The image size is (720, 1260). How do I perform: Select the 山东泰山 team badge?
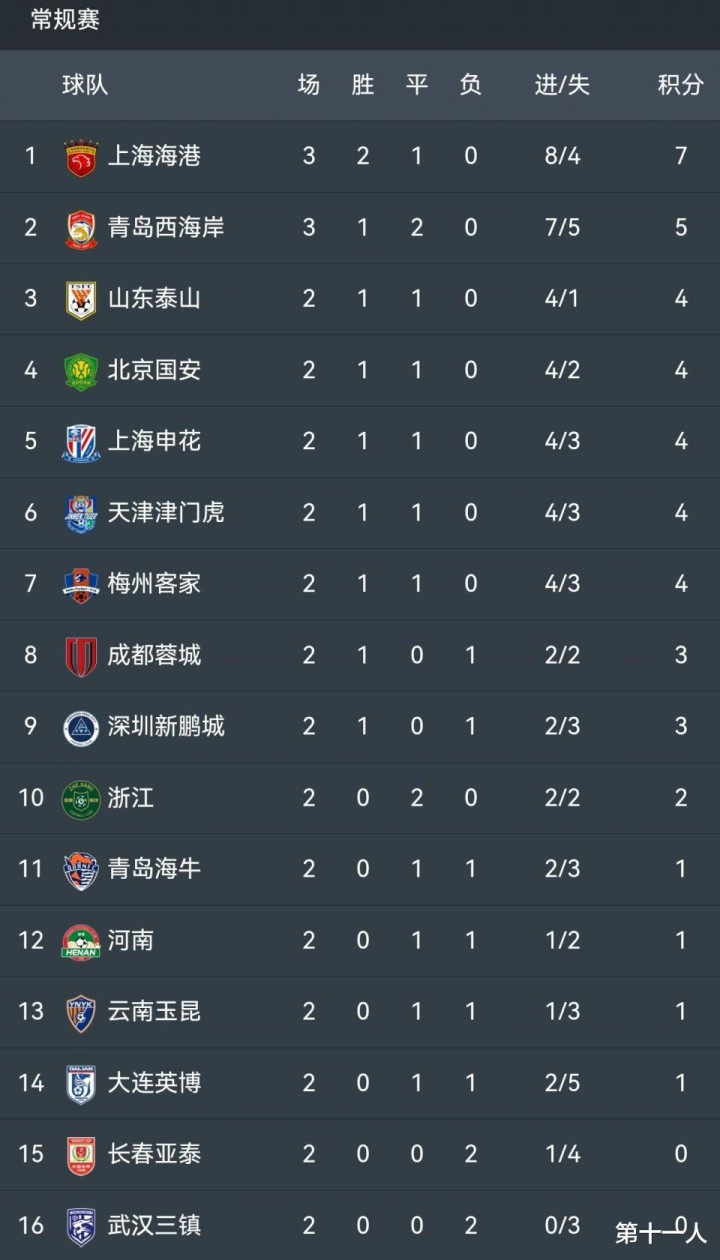pos(81,300)
